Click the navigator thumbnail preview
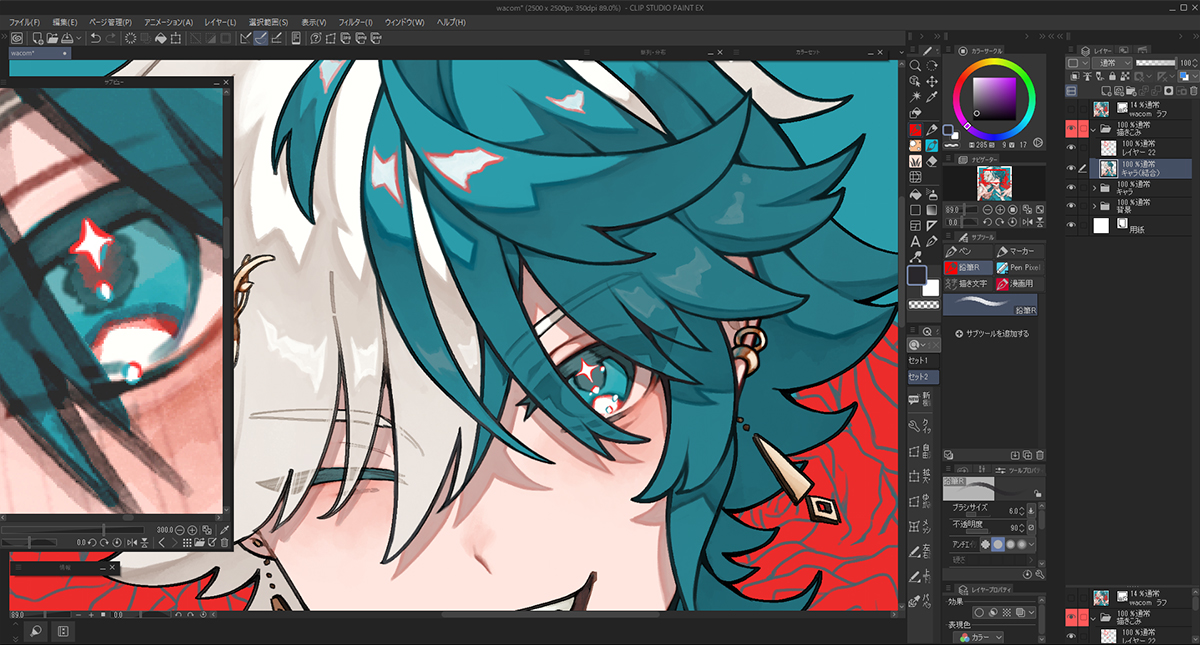Screen dimensions: 1200x645 click(x=995, y=182)
